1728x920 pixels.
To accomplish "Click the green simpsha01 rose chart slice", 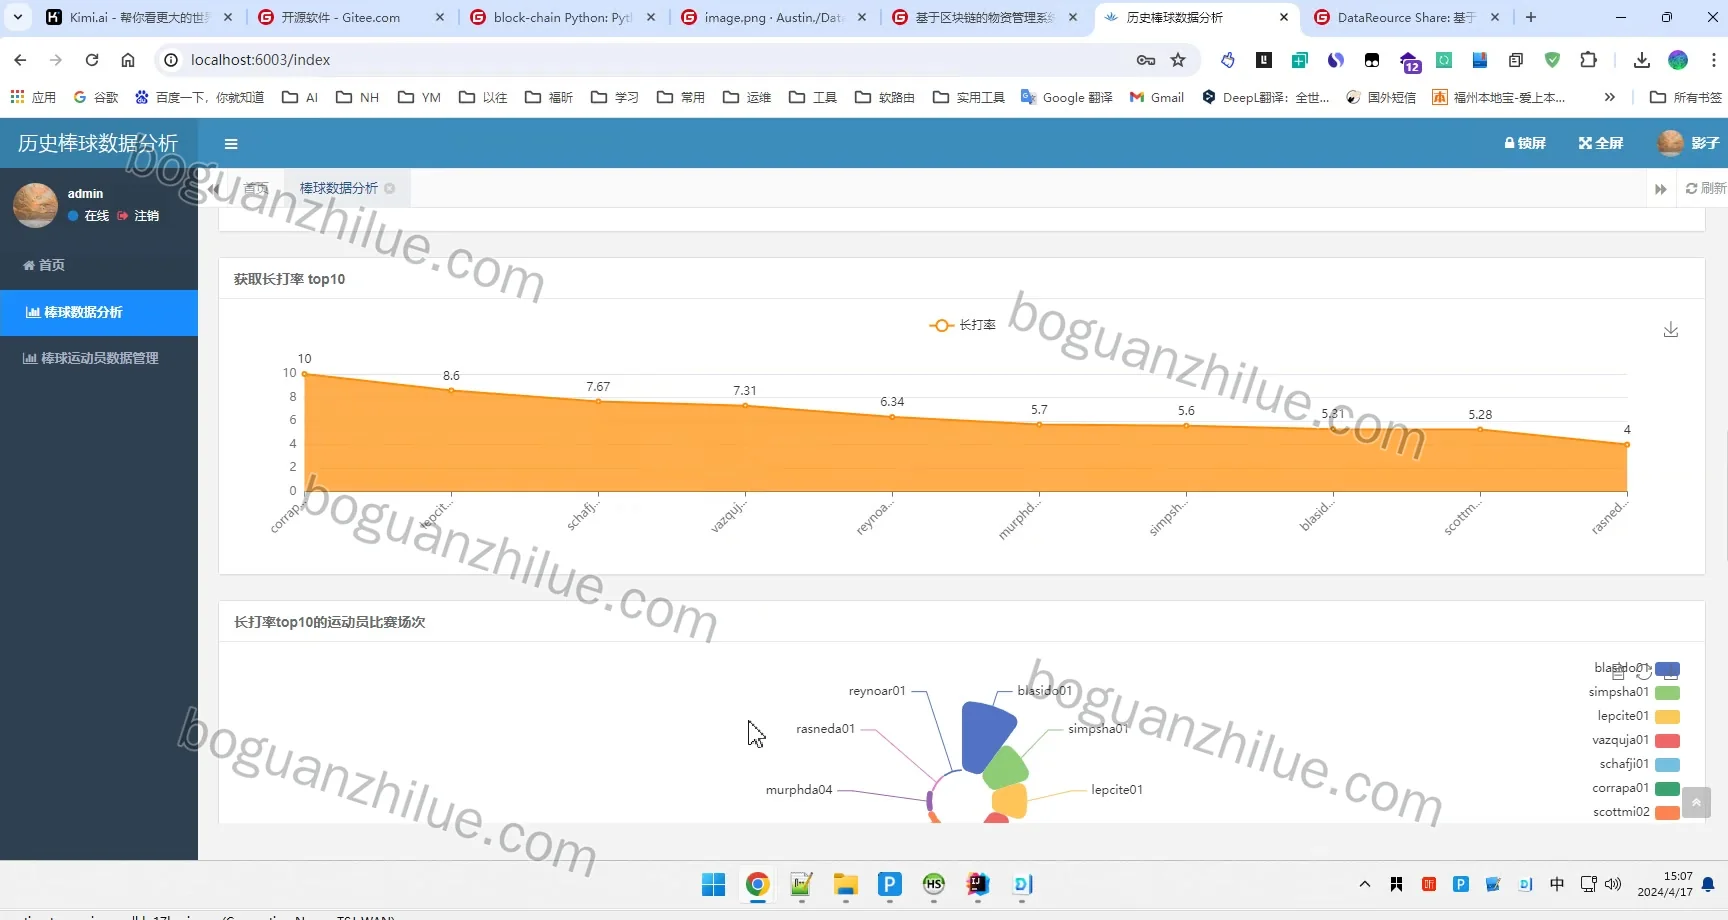I will coord(1006,768).
